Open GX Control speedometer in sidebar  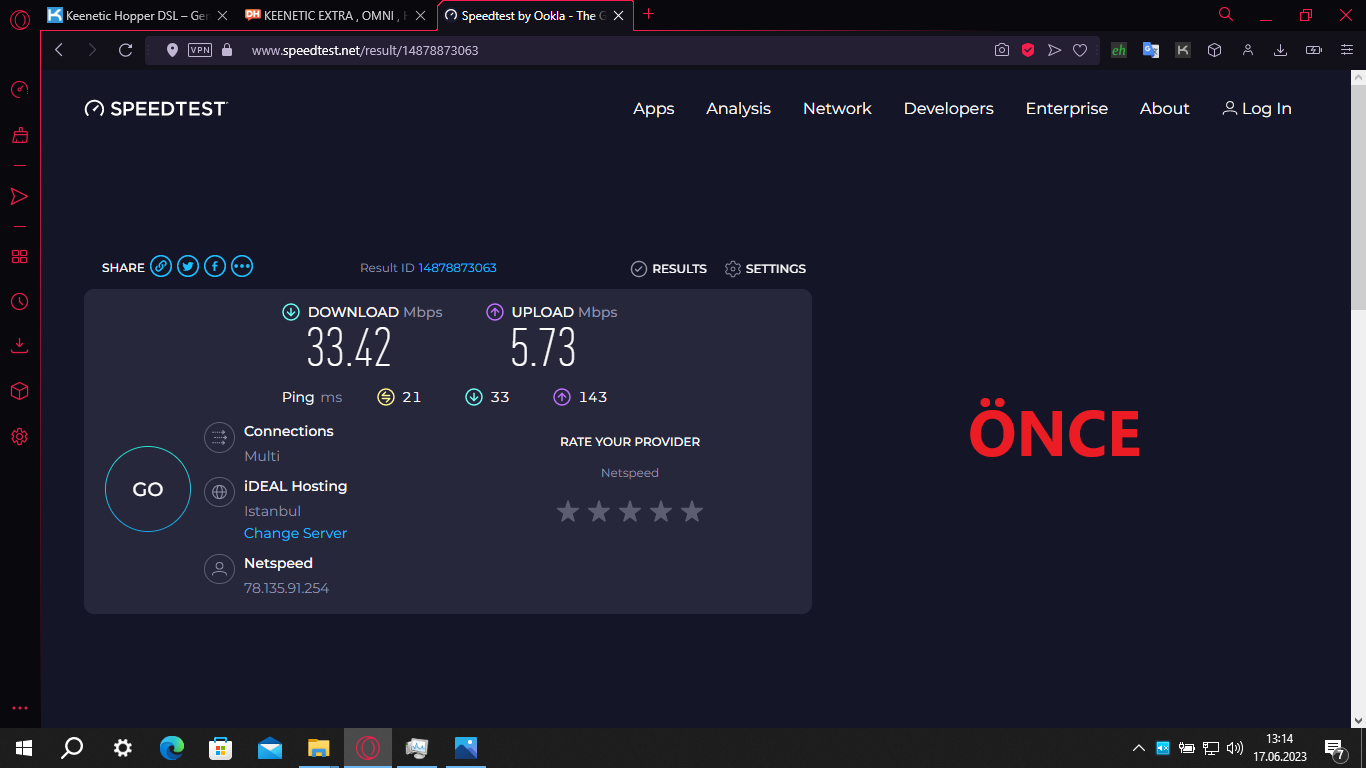(19, 90)
